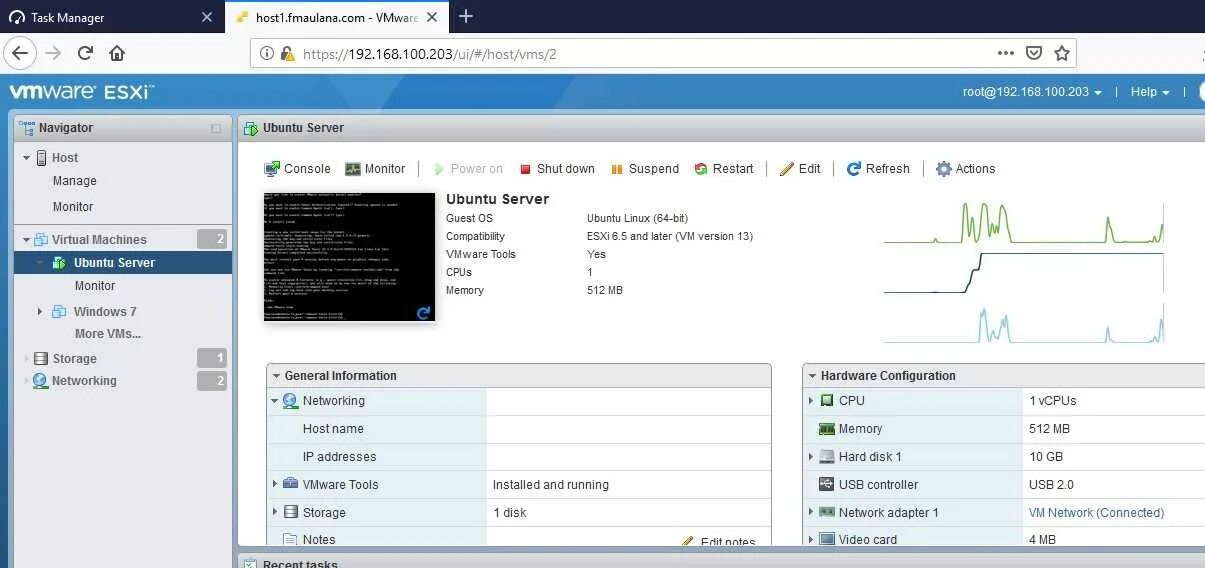This screenshot has height=568, width=1205.
Task: Click the Storage icon in Navigator
Action: 41,359
